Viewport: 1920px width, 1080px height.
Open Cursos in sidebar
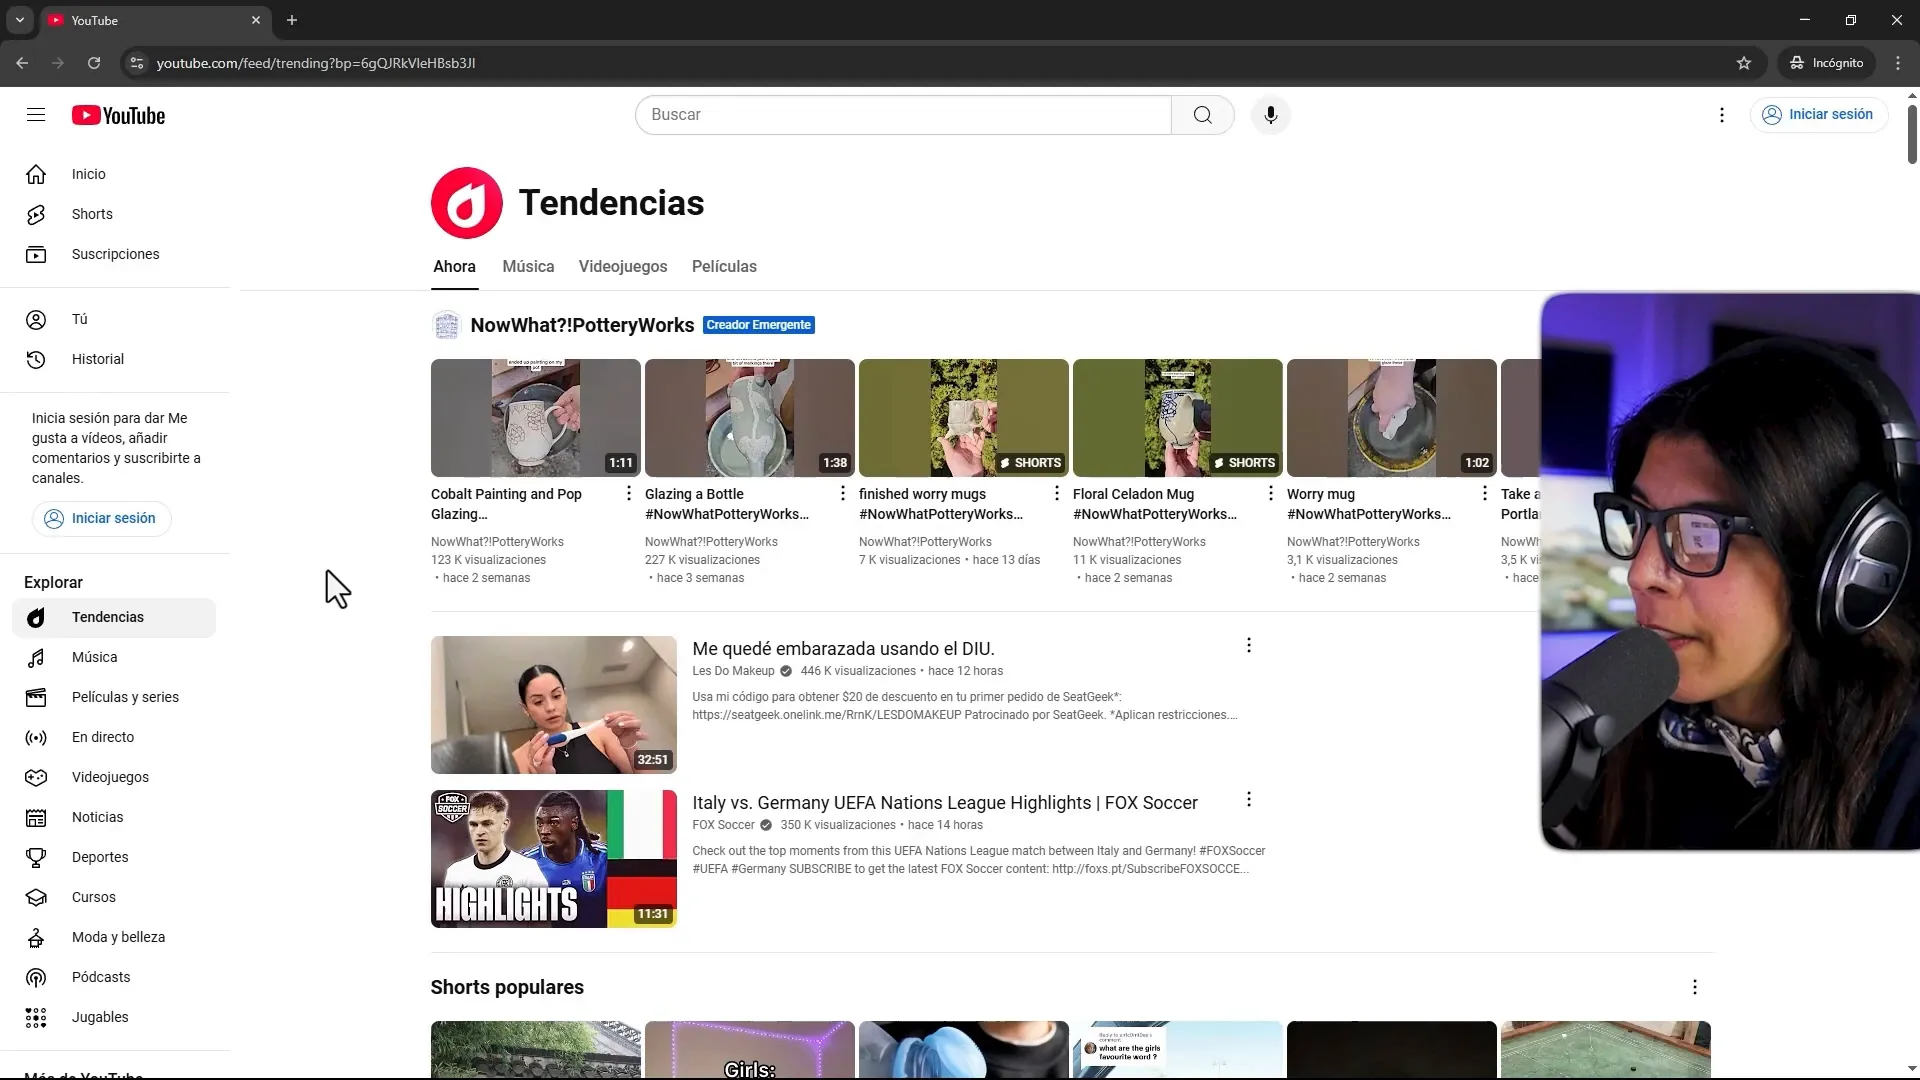[x=114, y=897]
